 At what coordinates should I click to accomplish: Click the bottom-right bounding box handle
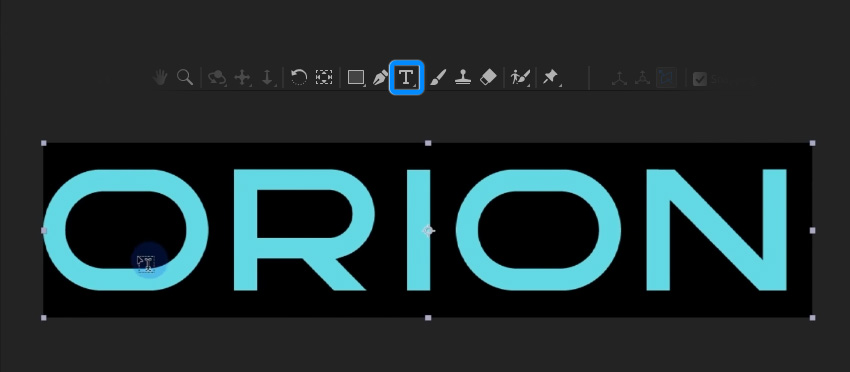[812, 318]
